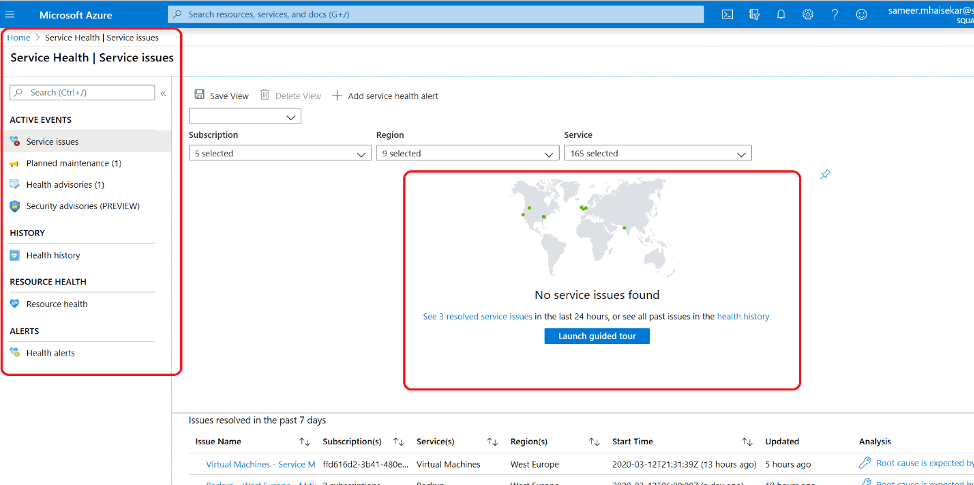Click the plus icon for Add service health alert
The image size is (974, 485).
[337, 96]
